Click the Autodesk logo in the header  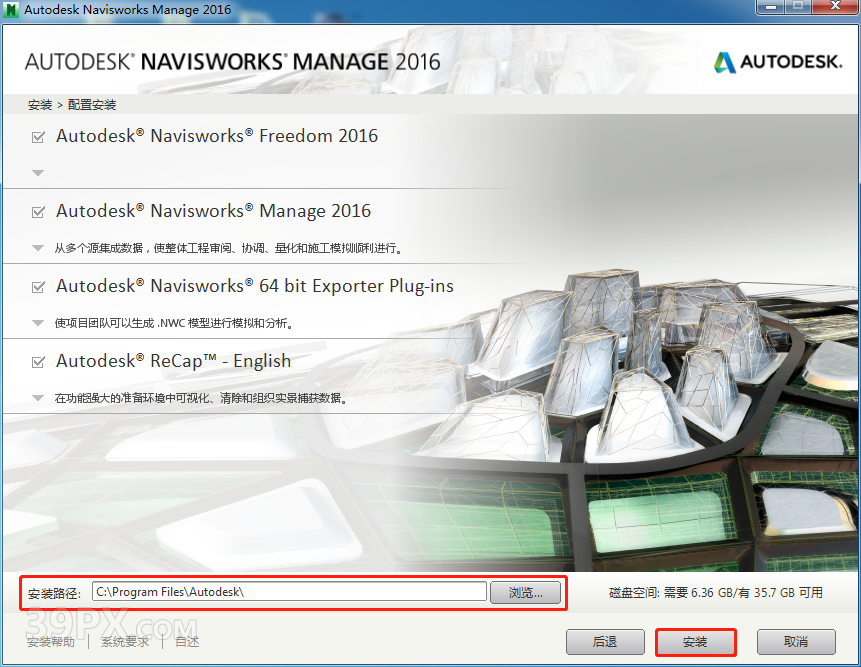click(777, 62)
